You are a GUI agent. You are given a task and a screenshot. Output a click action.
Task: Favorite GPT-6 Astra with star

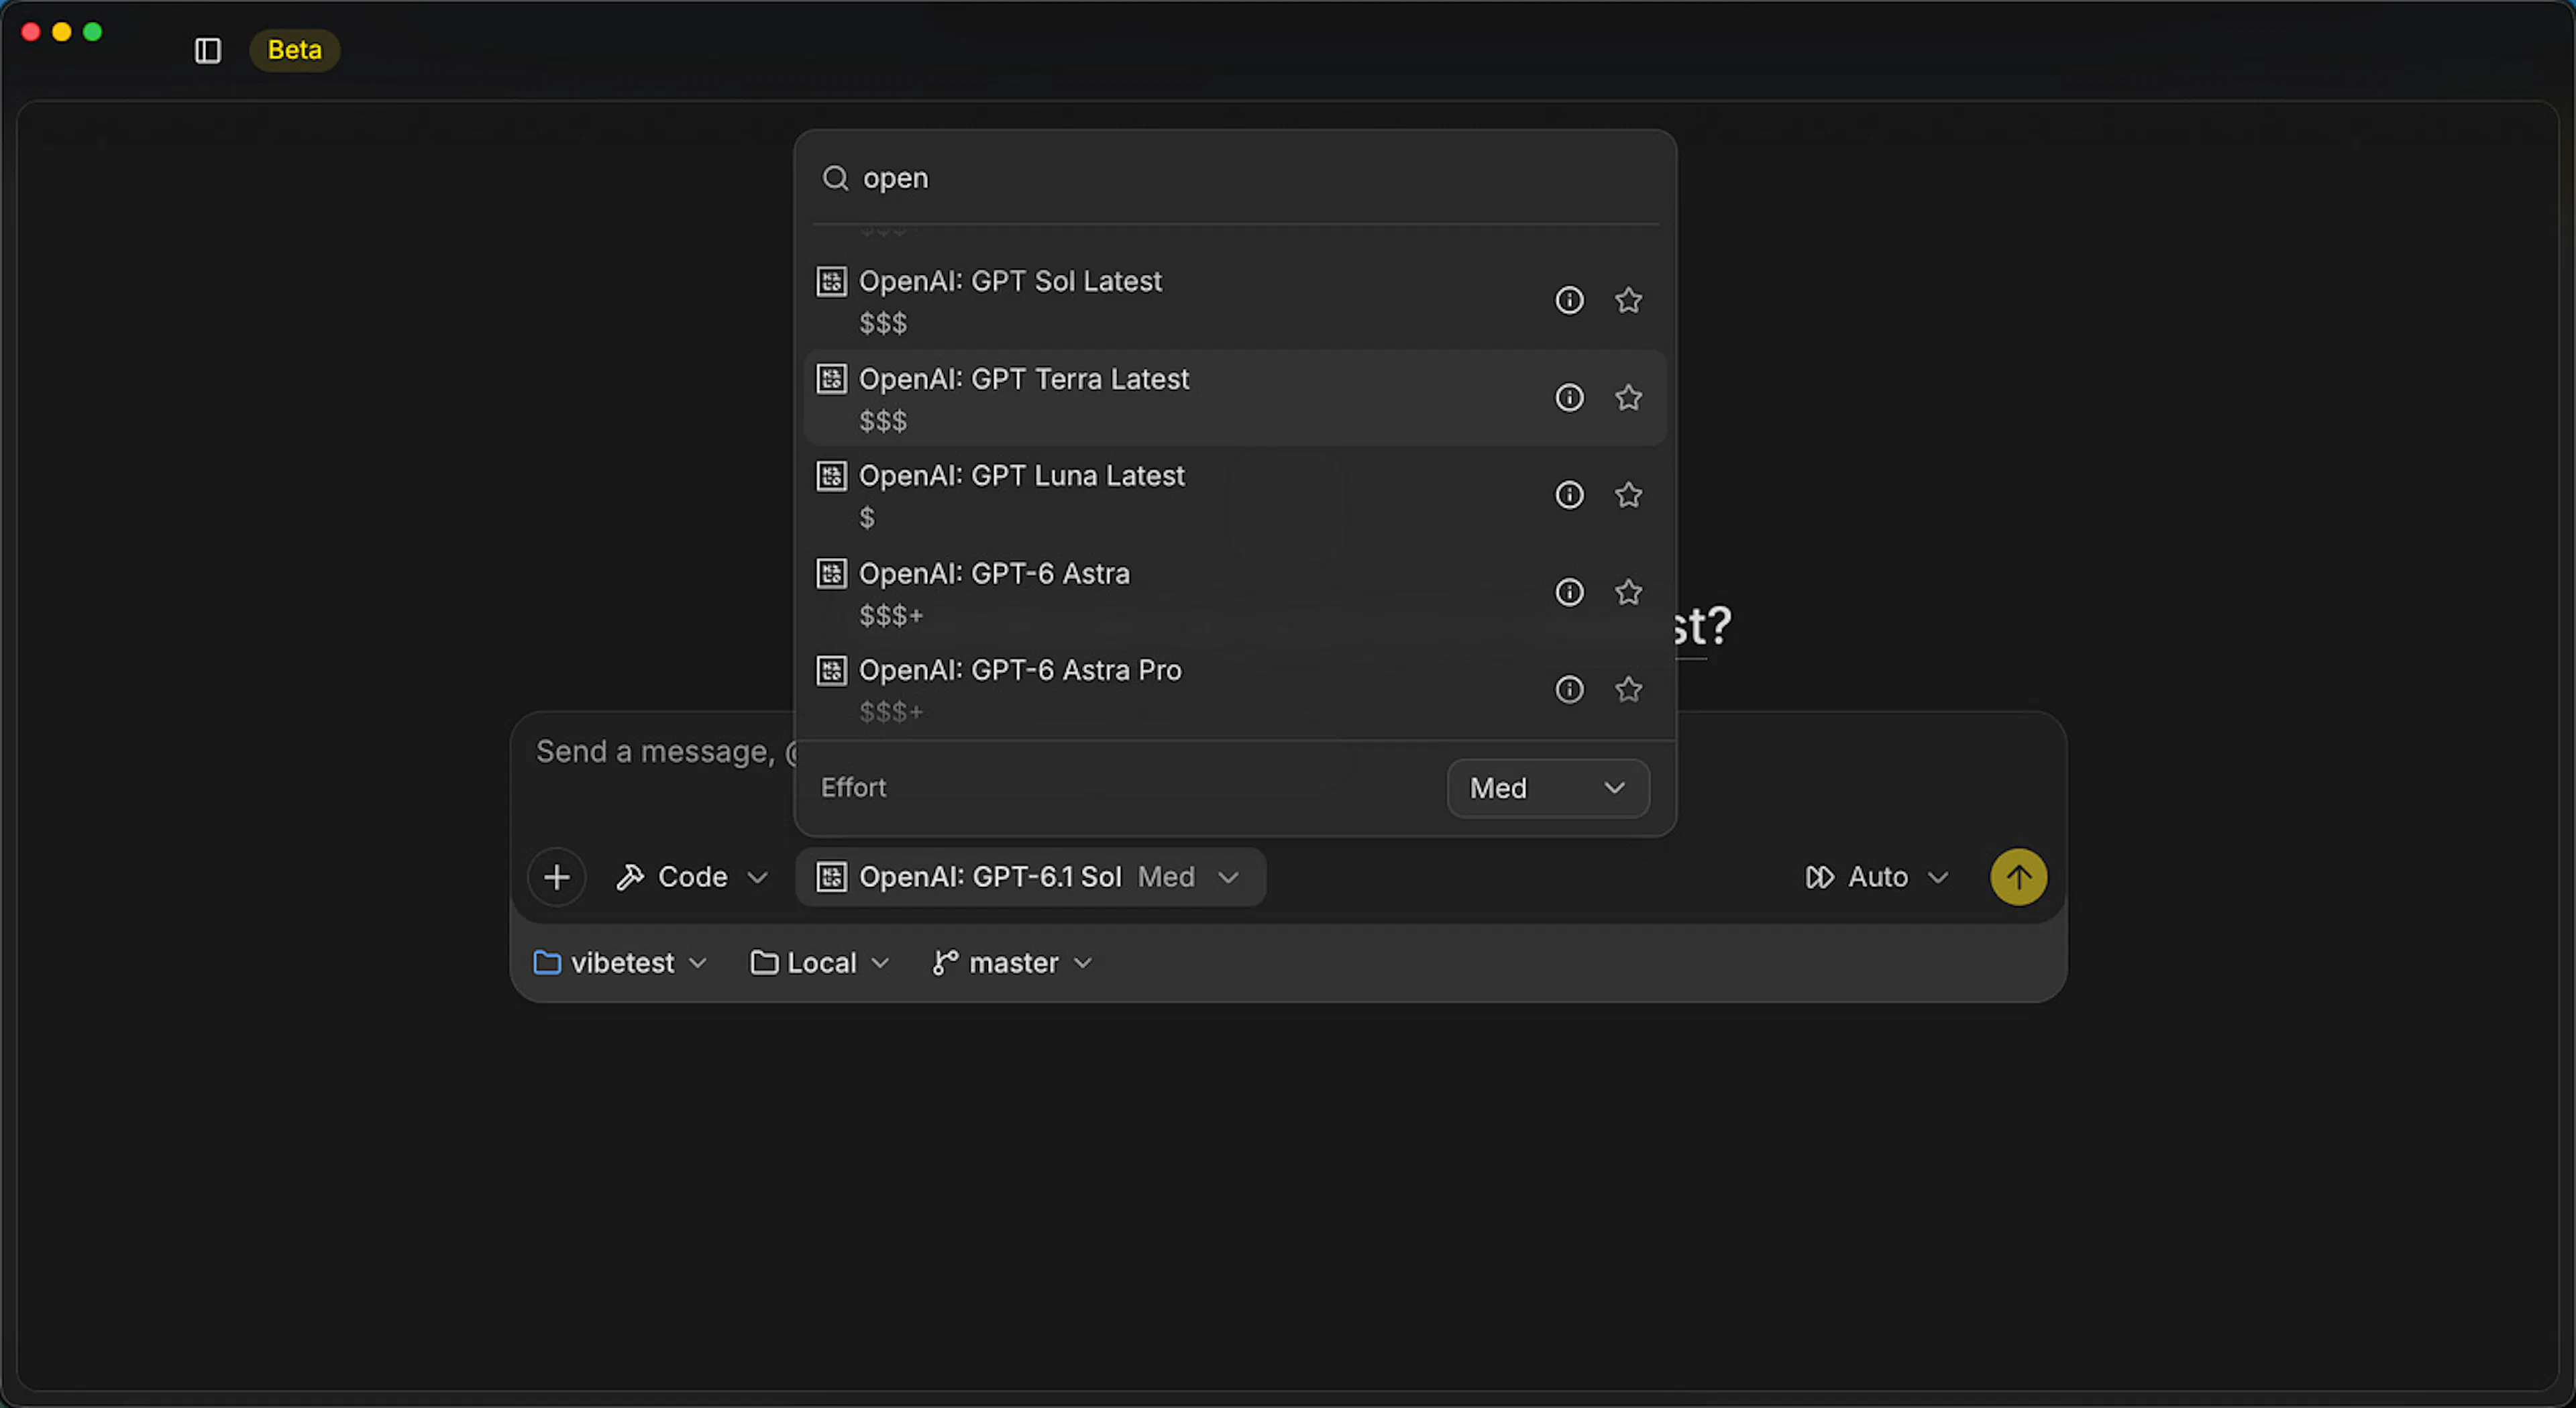(1628, 592)
